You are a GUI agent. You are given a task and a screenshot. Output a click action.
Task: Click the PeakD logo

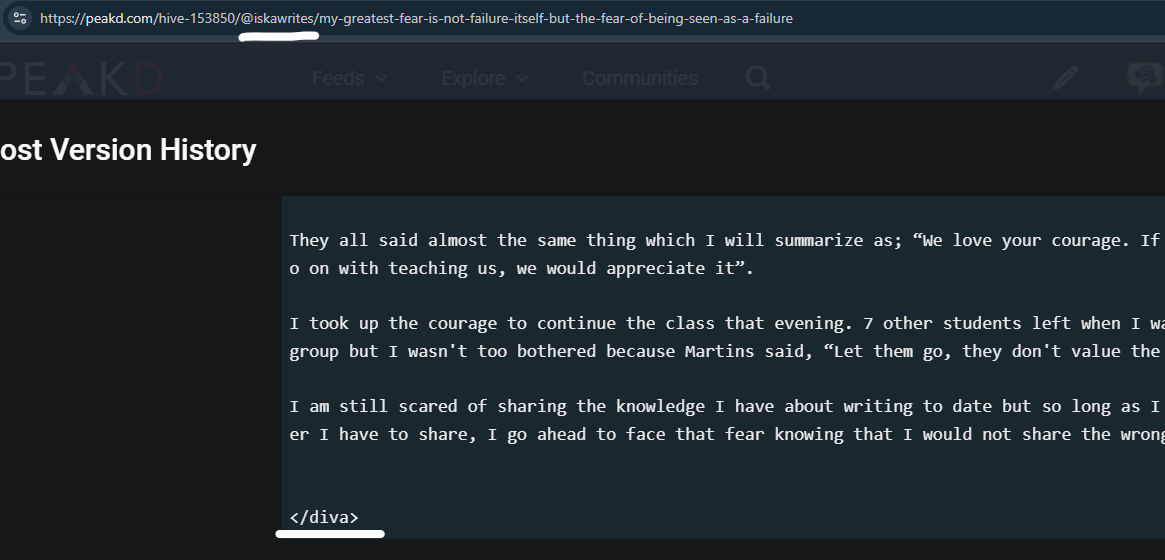tap(80, 79)
